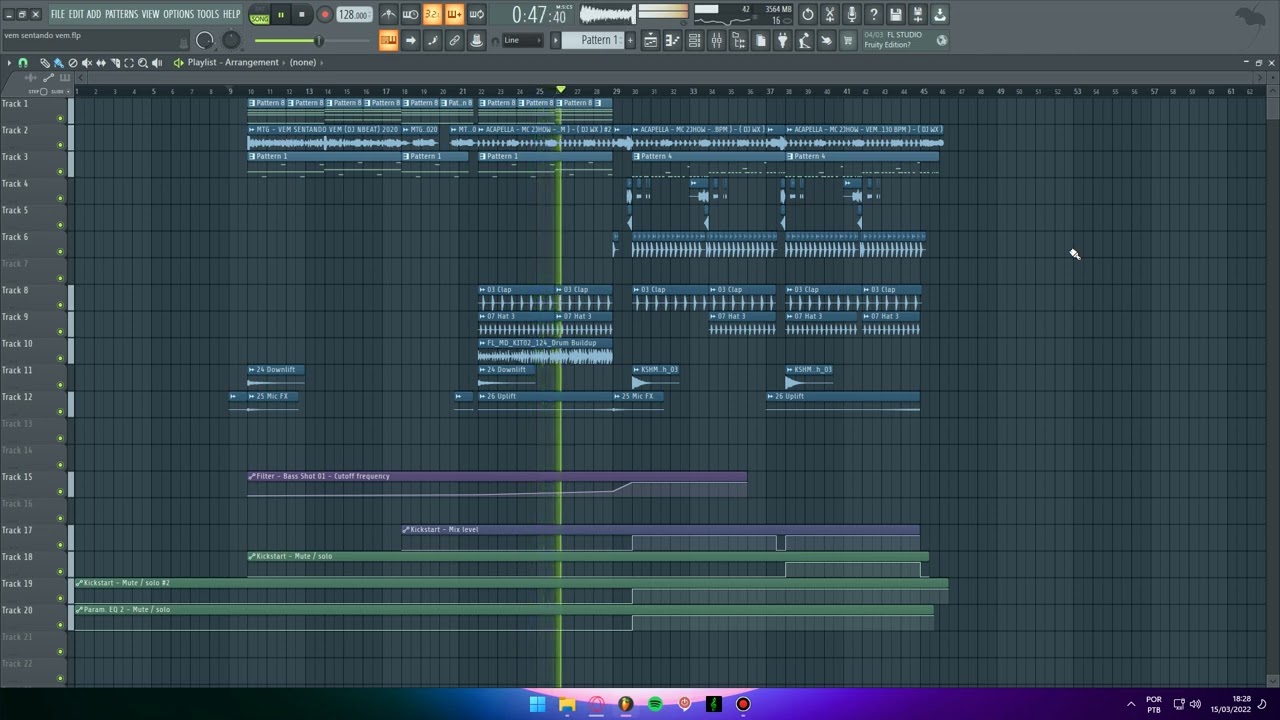Open the EDIT menu

76,14
